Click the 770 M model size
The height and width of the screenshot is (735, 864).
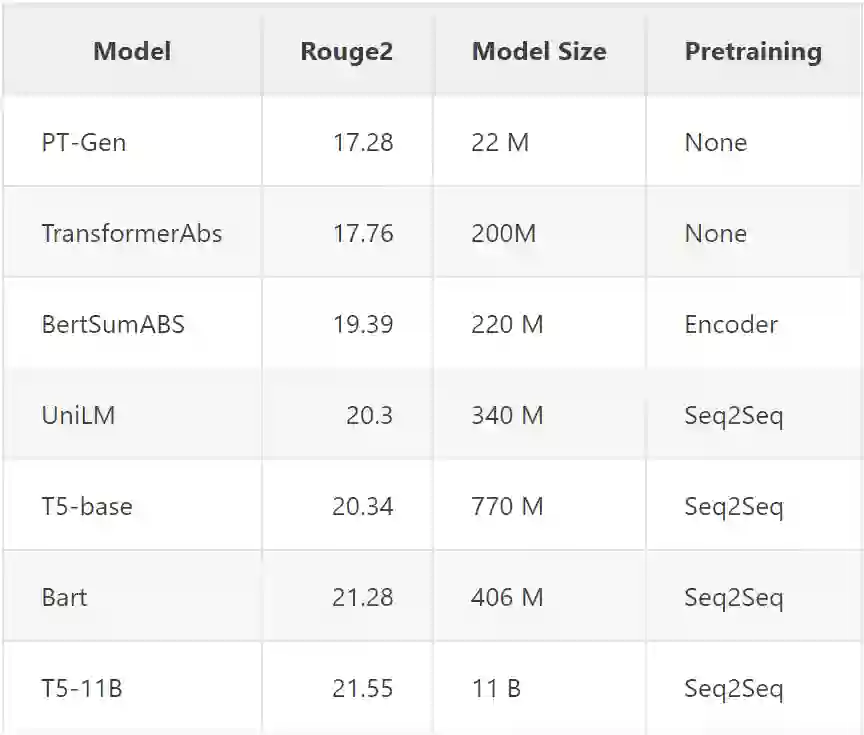tap(507, 506)
